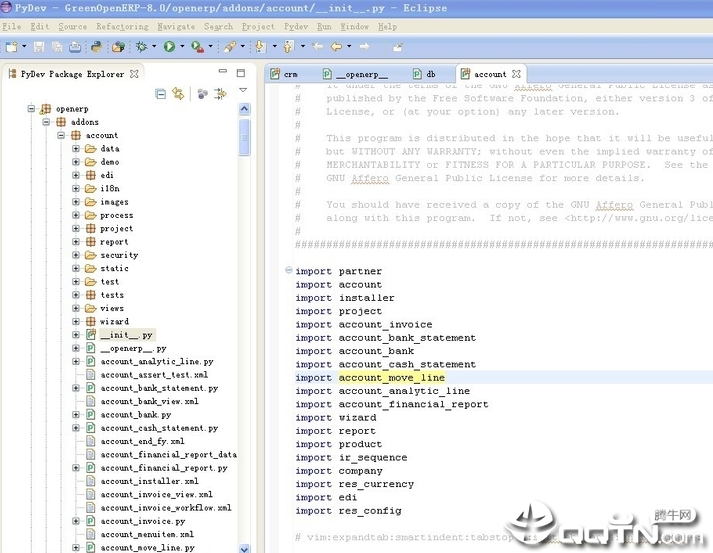Fold the import block in editor
The height and width of the screenshot is (553, 713).
[x=288, y=270]
